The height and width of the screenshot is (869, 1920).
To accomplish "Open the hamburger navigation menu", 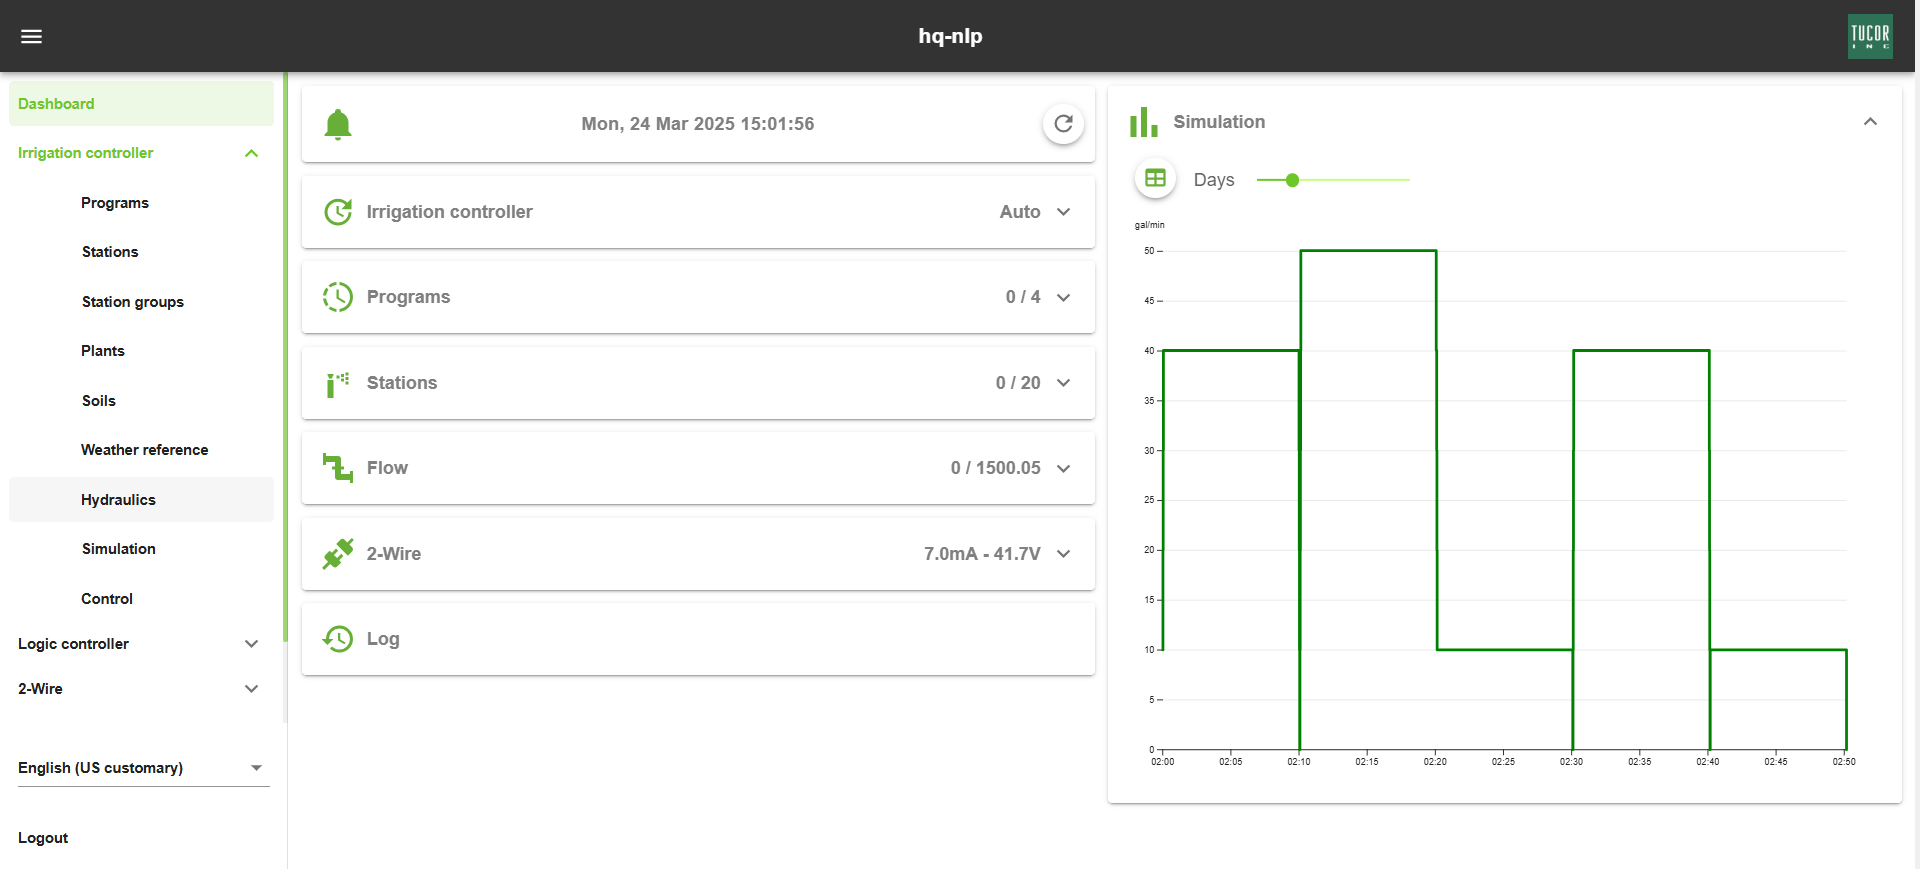I will coord(31,36).
